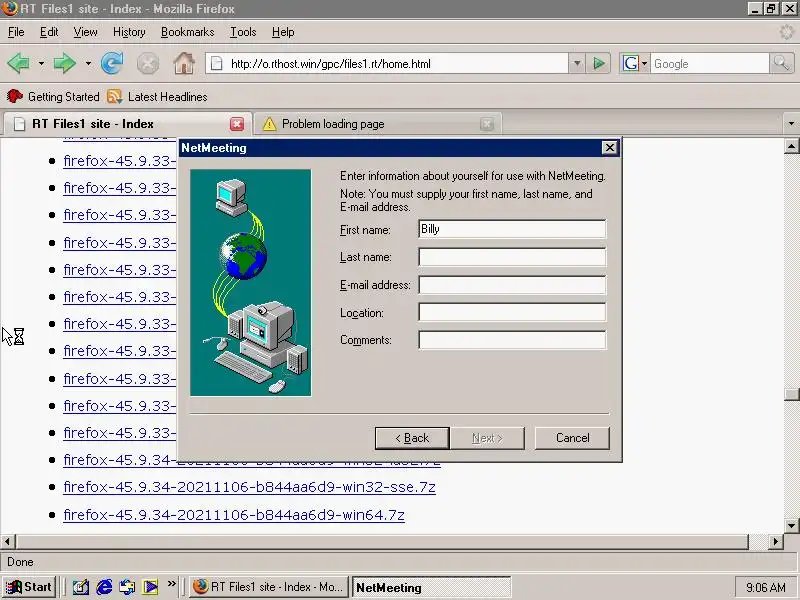The height and width of the screenshot is (600, 800).
Task: Launch Windows Media Player from quick launch
Action: pos(151,587)
